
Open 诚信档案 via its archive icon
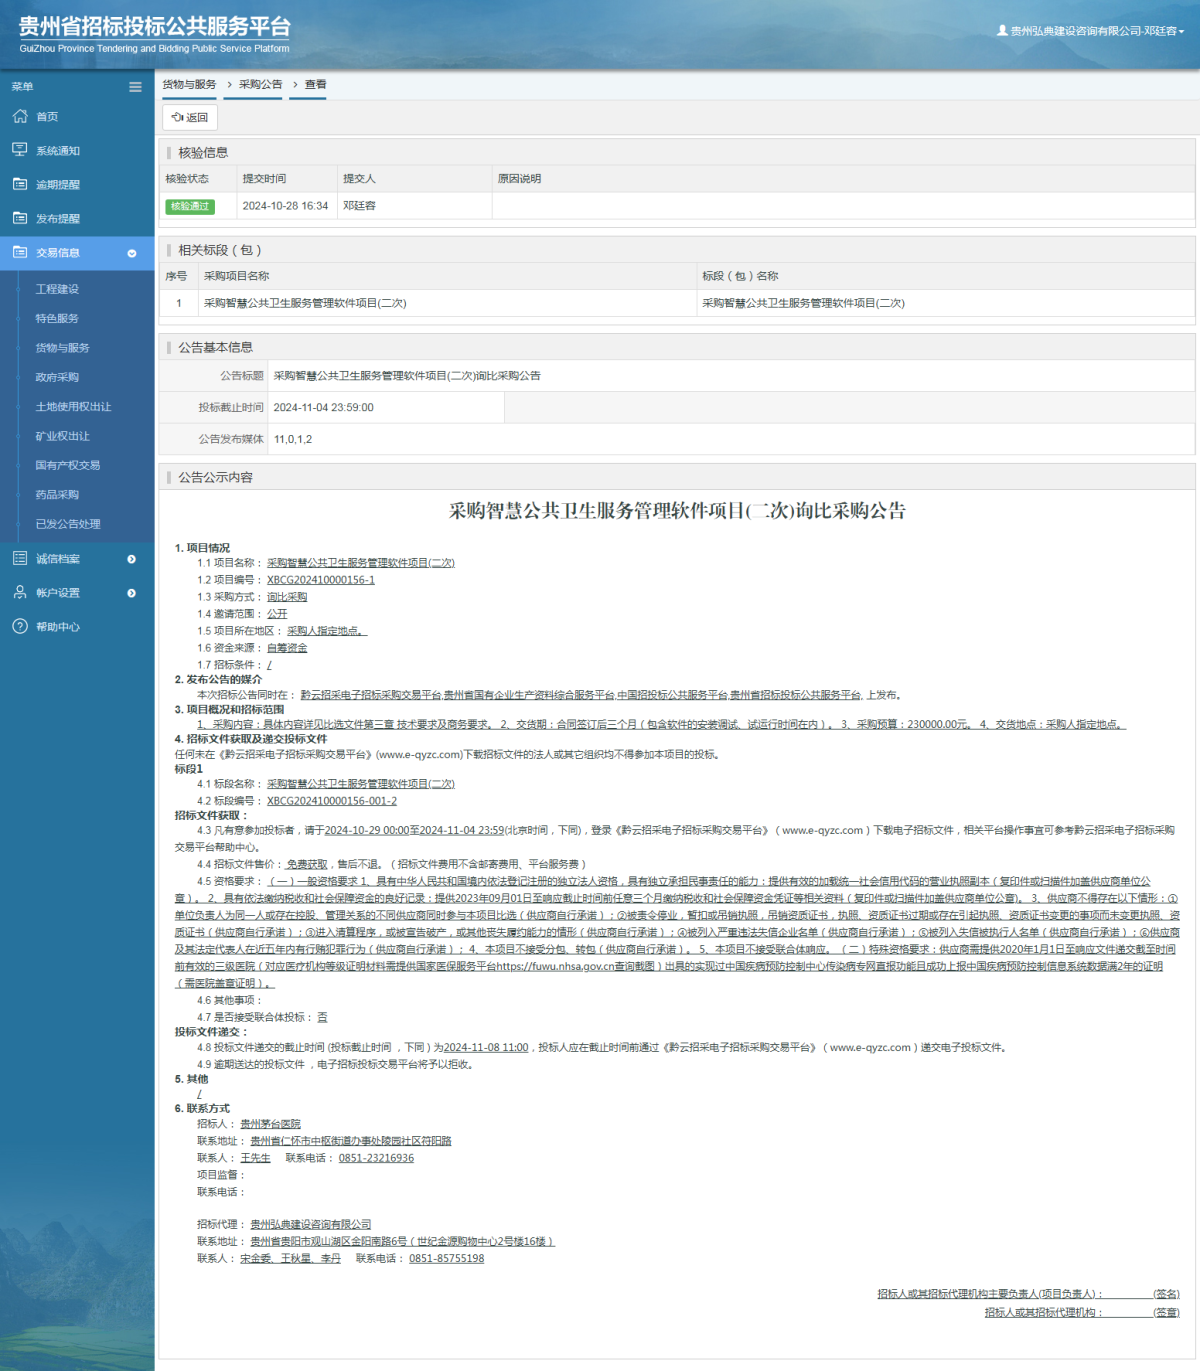20,558
